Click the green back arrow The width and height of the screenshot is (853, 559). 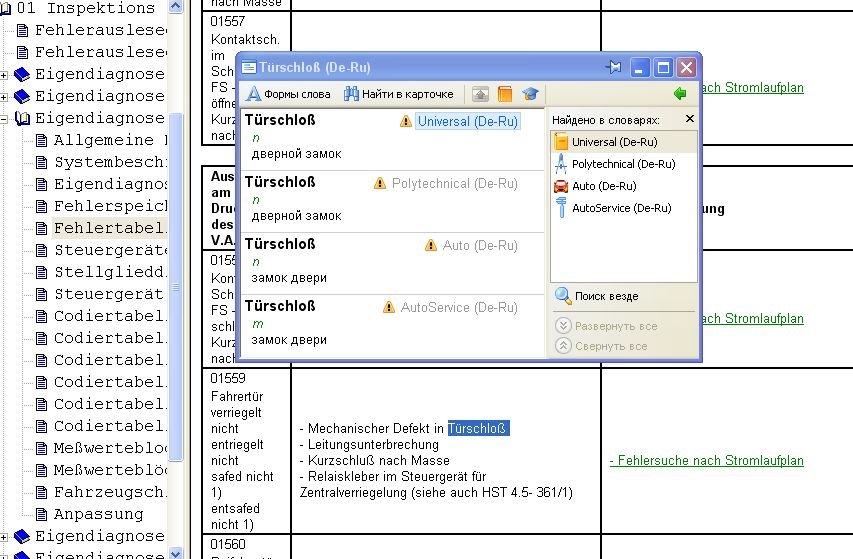[x=680, y=94]
